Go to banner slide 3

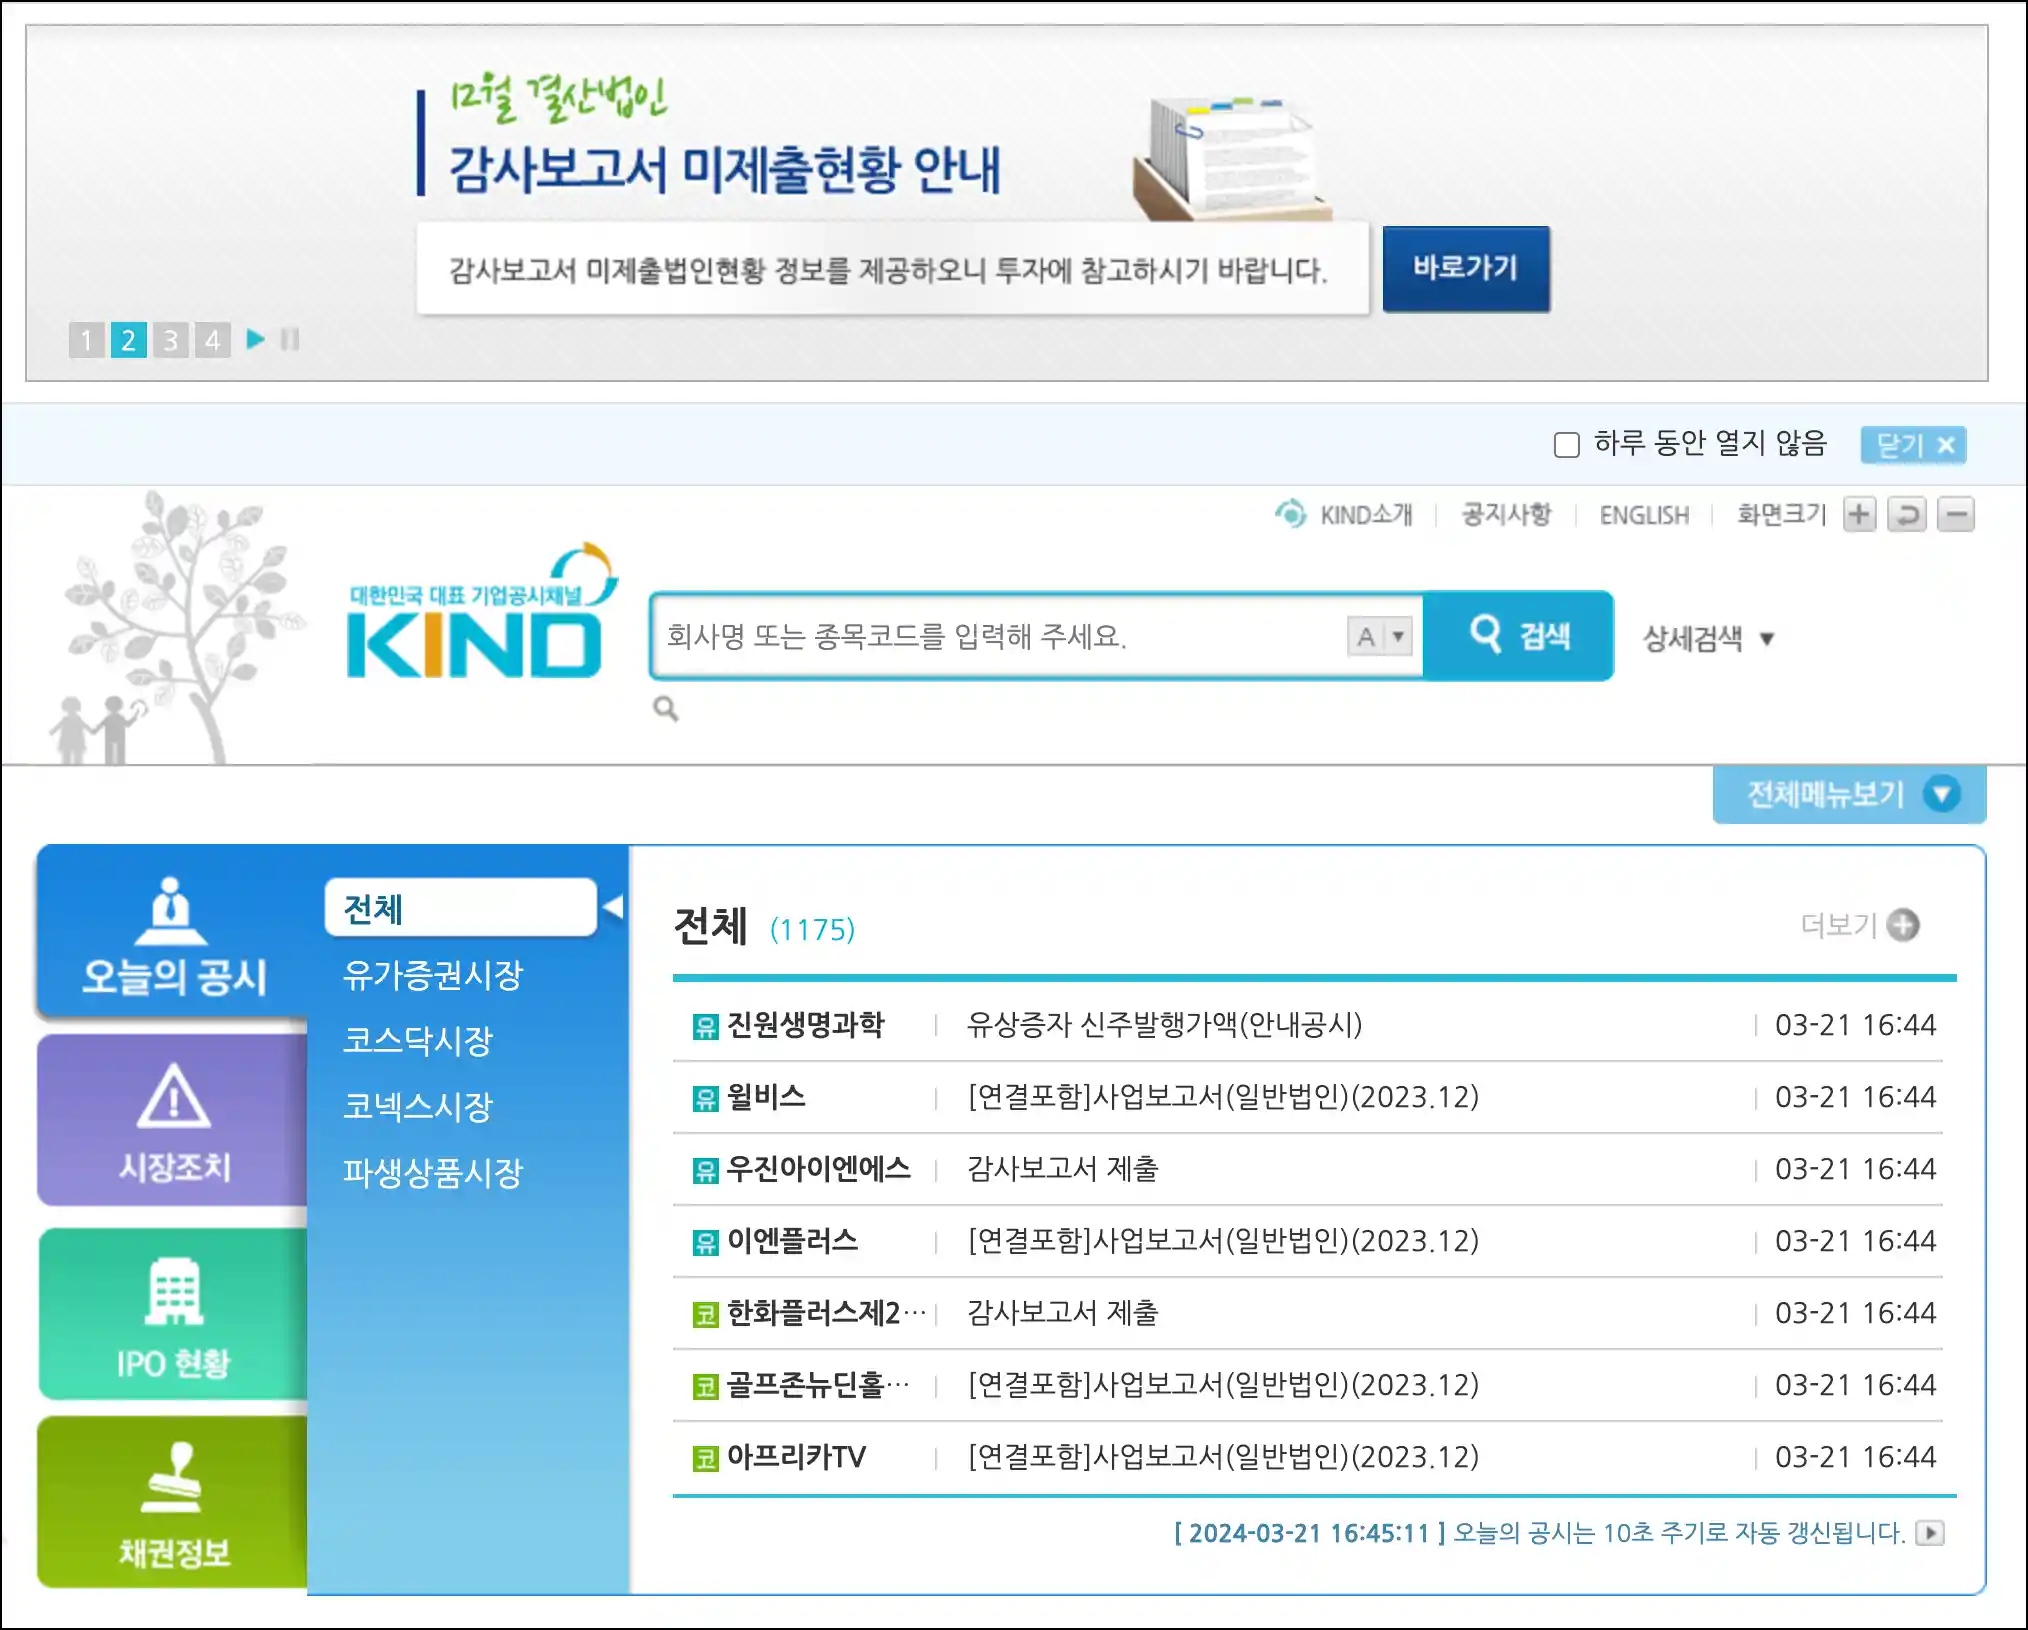171,340
